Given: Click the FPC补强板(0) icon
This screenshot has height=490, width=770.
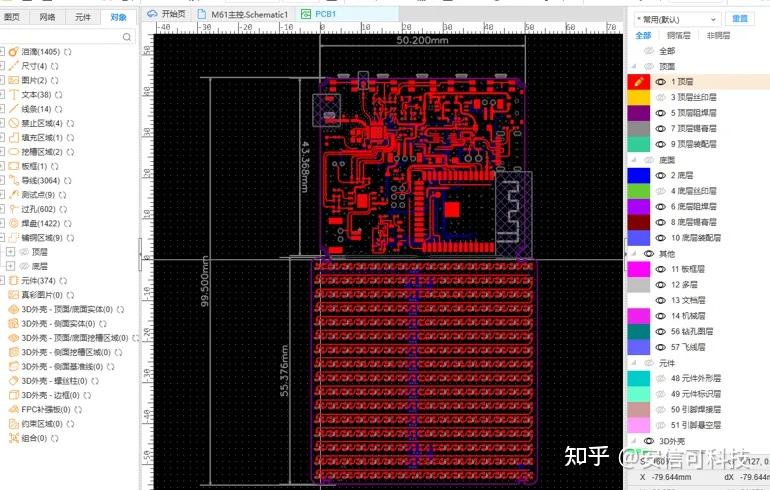Looking at the screenshot, I should point(14,409).
